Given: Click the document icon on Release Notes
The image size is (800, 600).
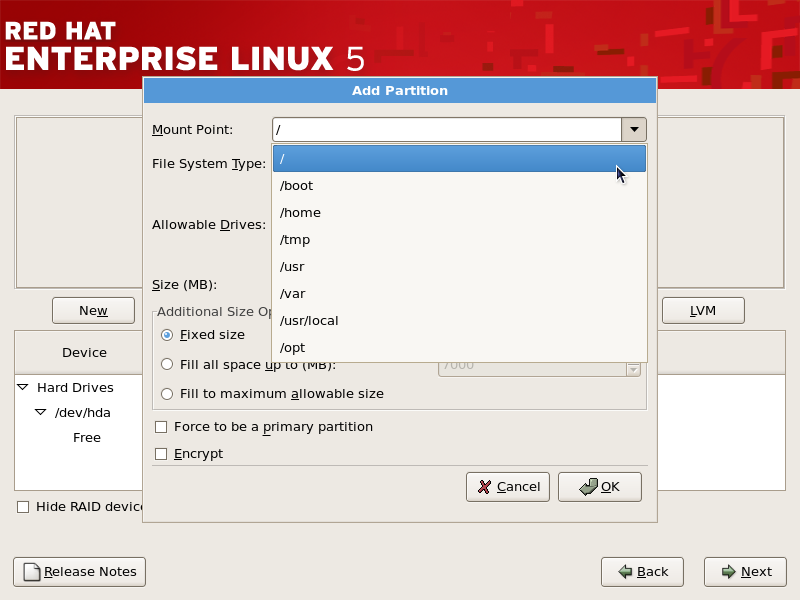Looking at the screenshot, I should click(x=32, y=572).
